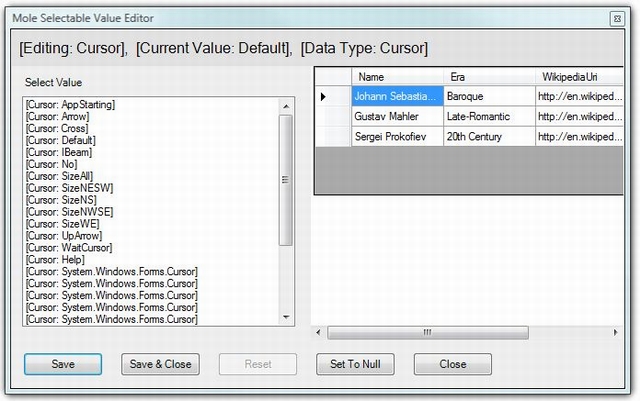Click the 20th Century era cell
Viewport: 640px width, 401px height.
489,136
